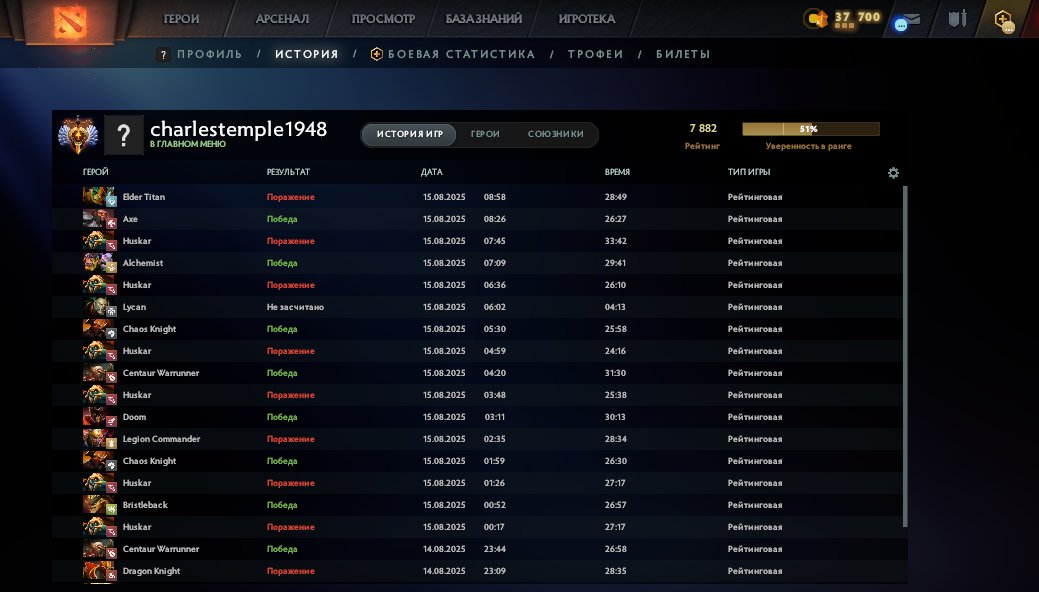Click the rank confidence 51% progress bar
The height and width of the screenshot is (592, 1039).
811,129
